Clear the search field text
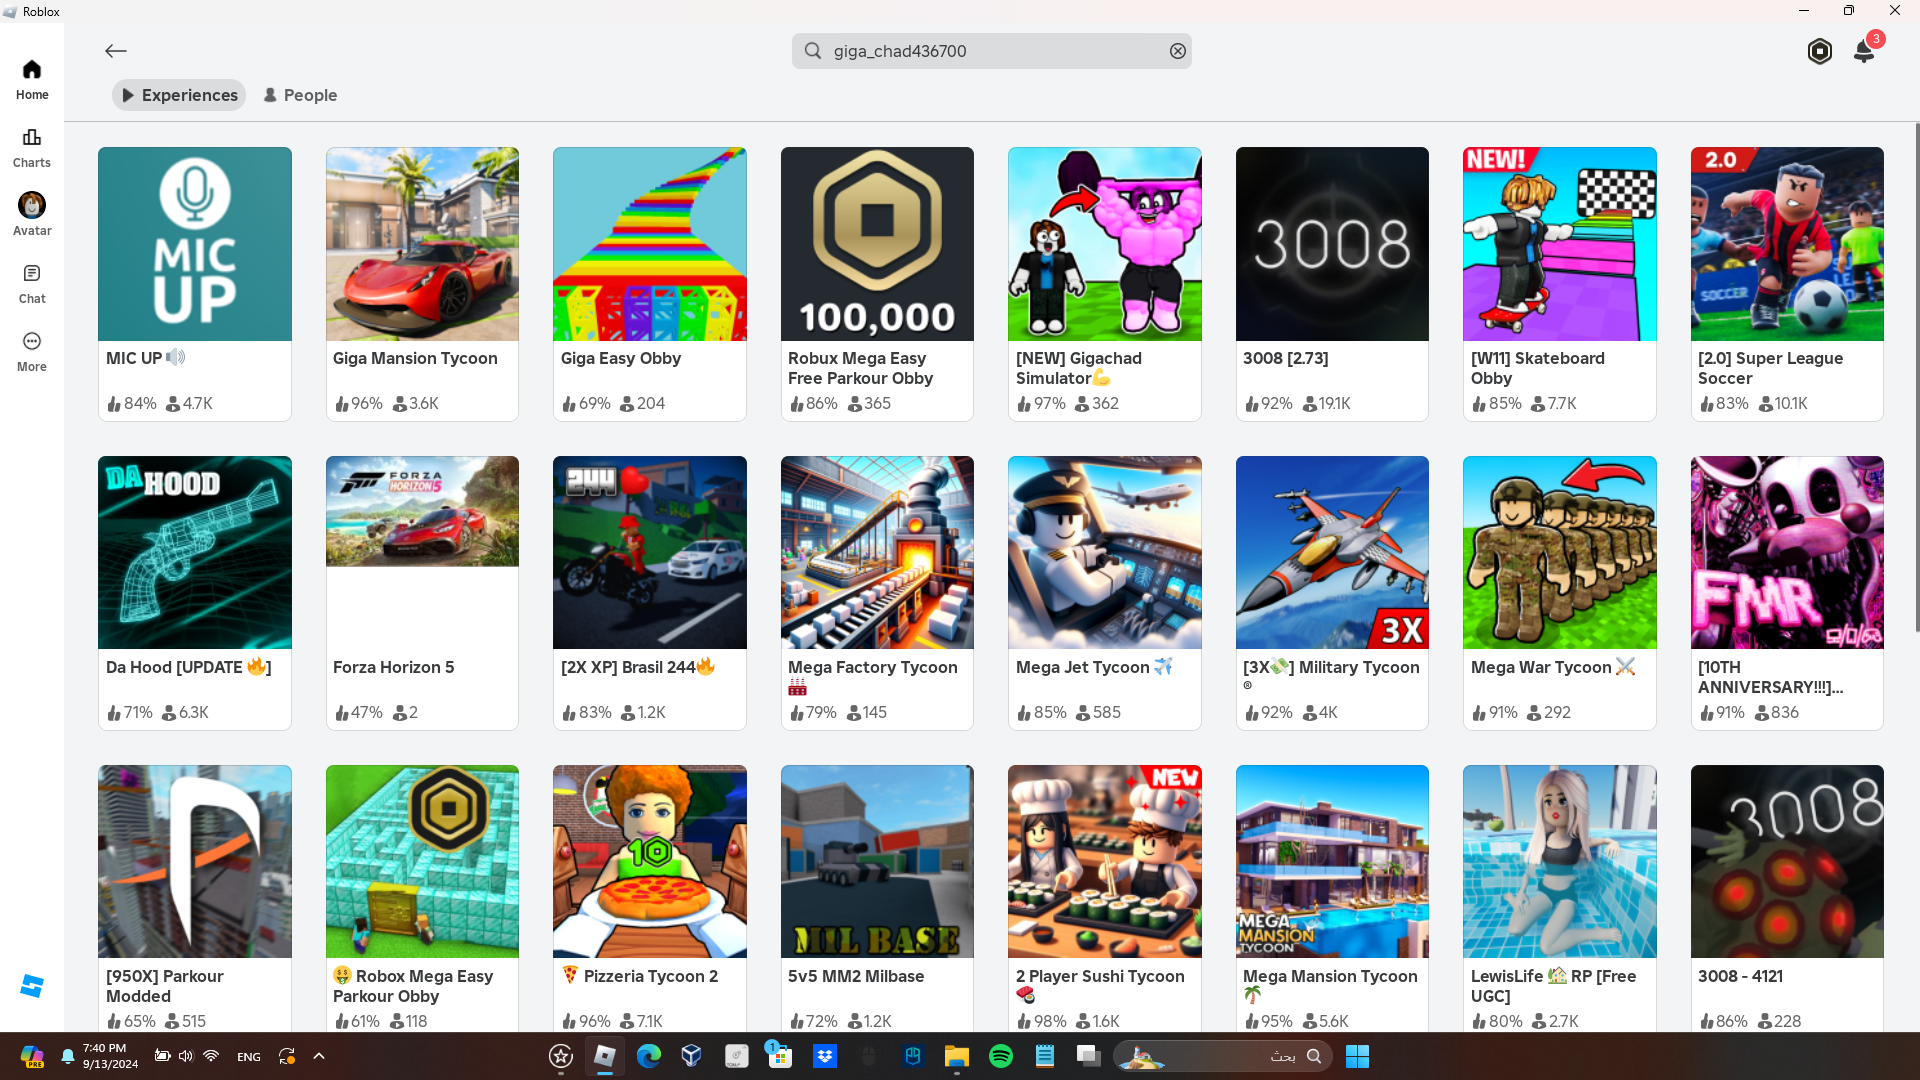 click(x=1178, y=51)
